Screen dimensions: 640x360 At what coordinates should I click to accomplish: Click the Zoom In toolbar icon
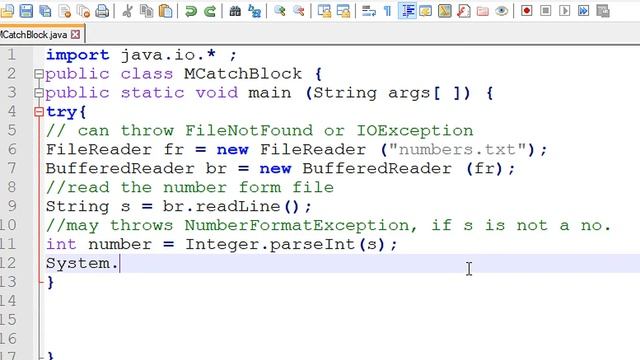(280, 11)
